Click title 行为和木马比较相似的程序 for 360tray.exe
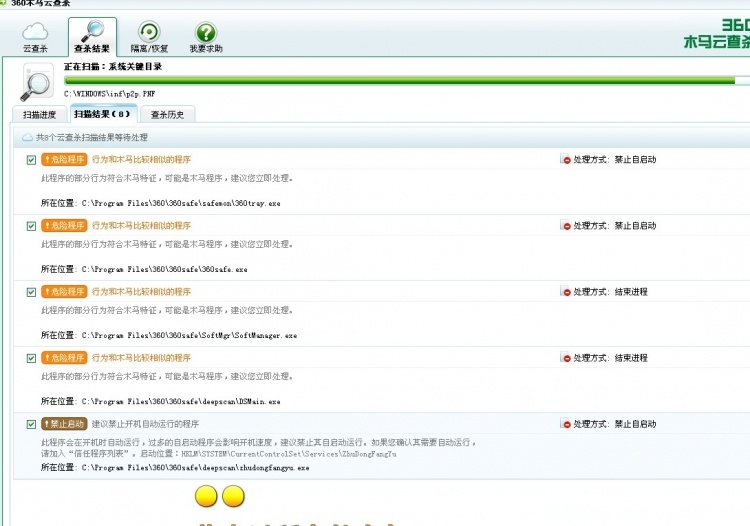 pos(141,160)
